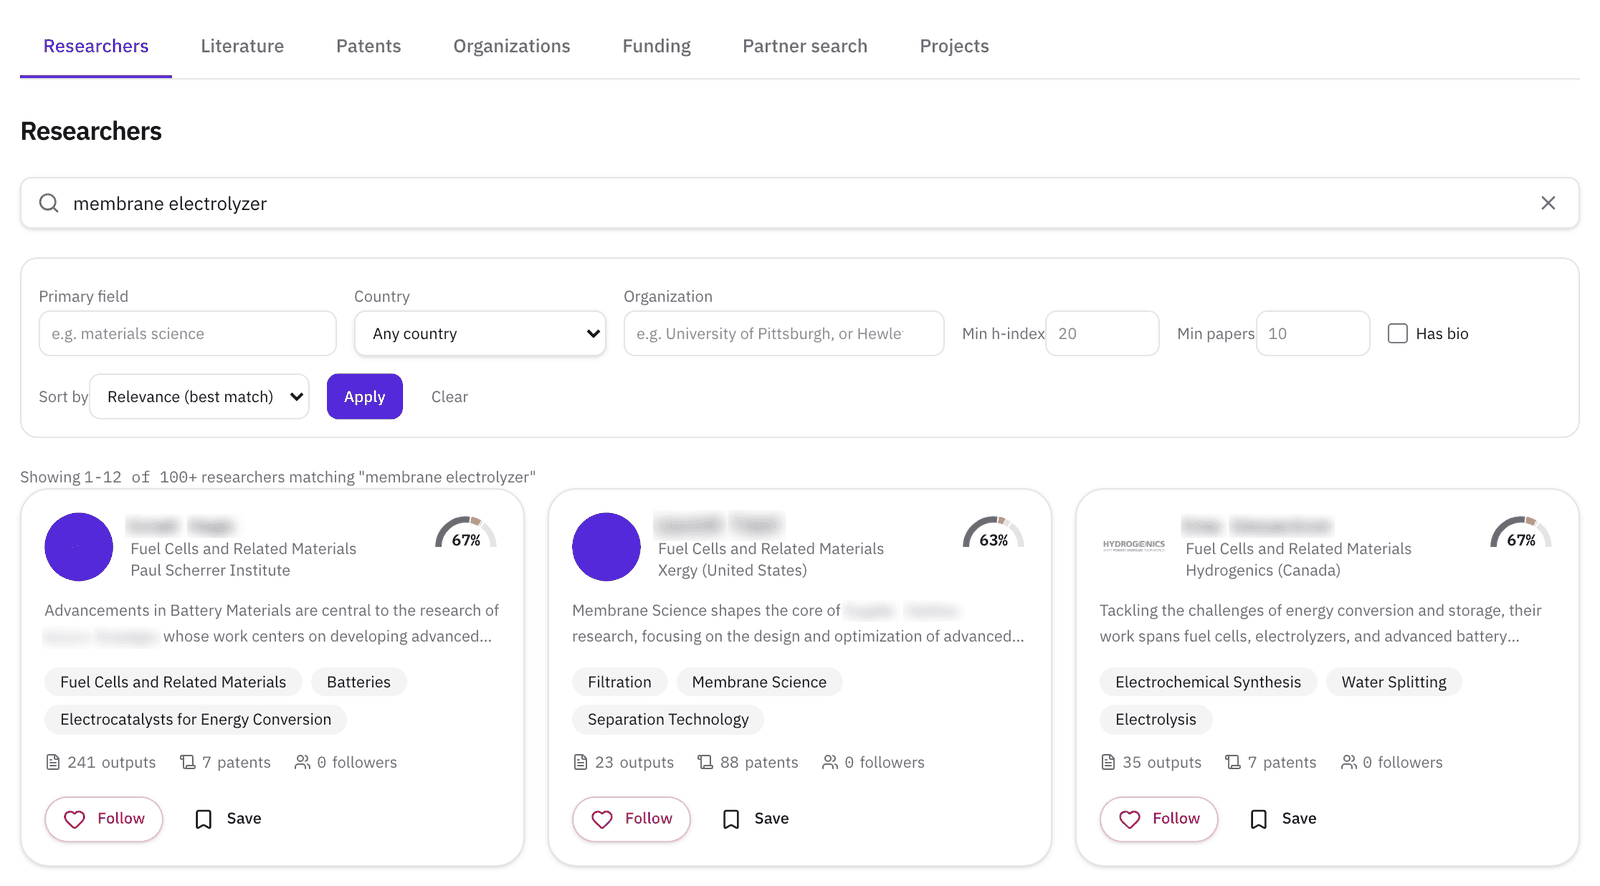Click the Min papers input
Screen dimensions: 1600x886
coord(1313,333)
